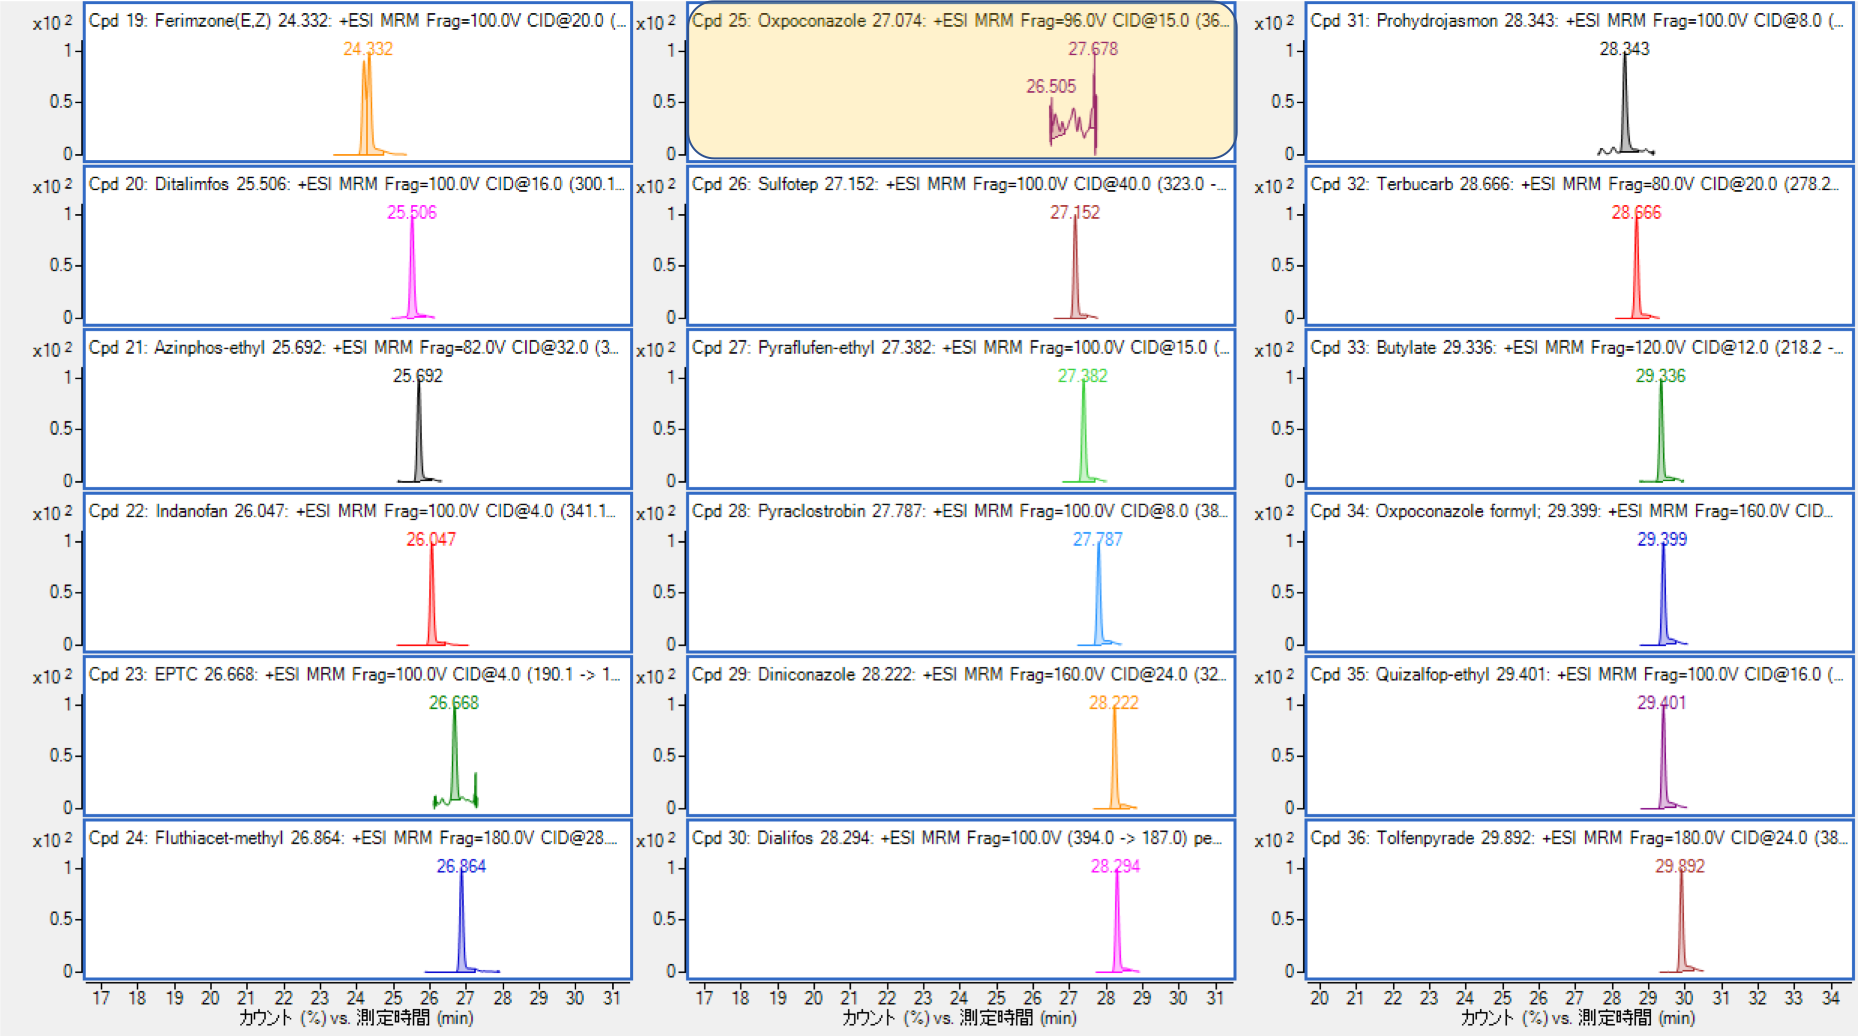The image size is (1858, 1036).
Task: Select the Cpd 34 Oxpoconazole formyl panel
Action: pos(1579,573)
